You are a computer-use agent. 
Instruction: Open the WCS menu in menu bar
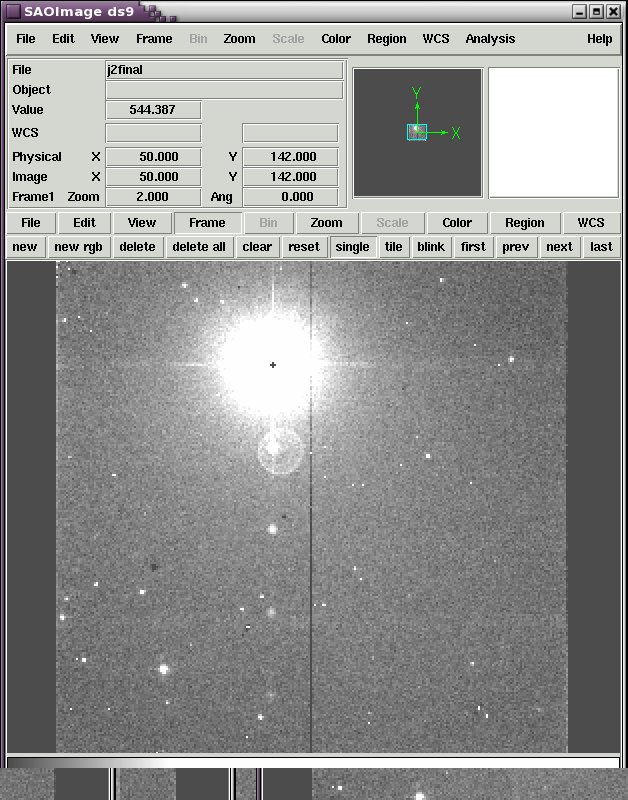point(436,39)
